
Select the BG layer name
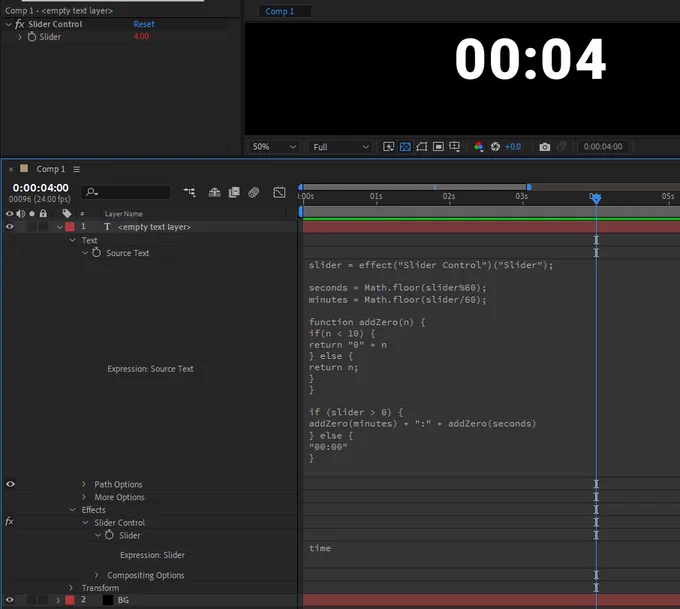point(123,600)
